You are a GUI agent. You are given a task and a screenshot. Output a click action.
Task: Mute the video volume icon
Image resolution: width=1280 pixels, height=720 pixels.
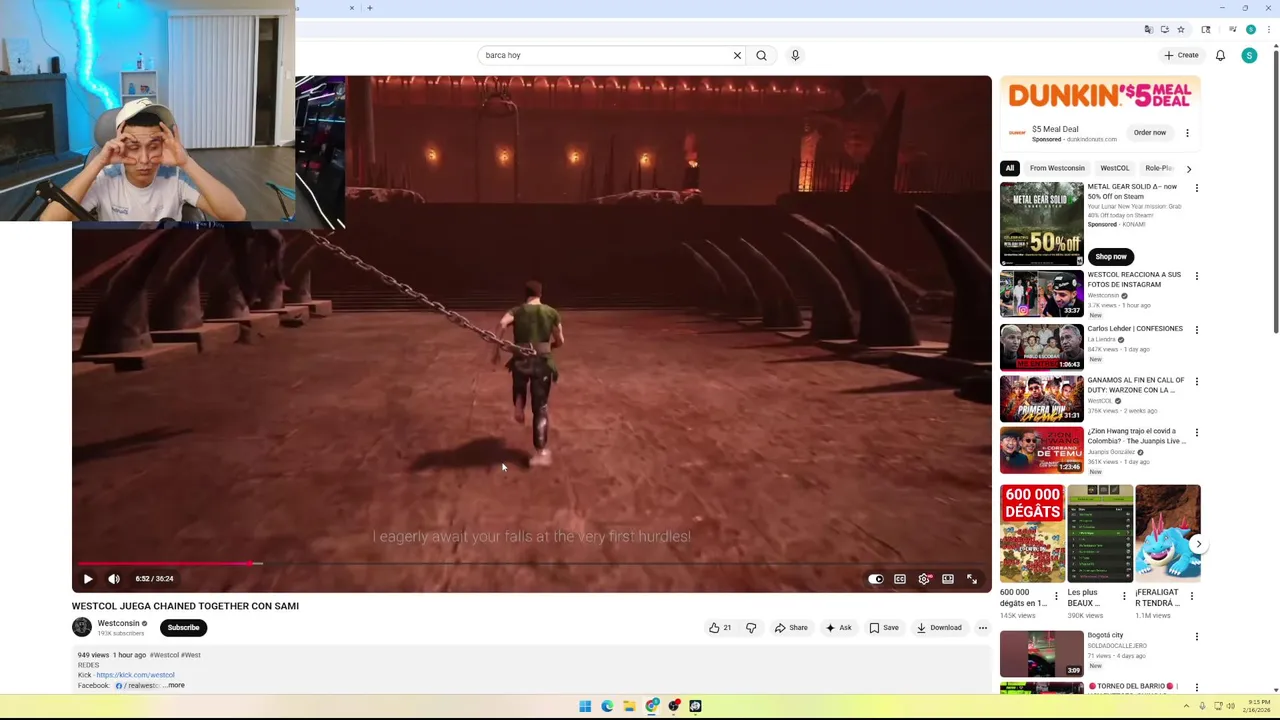pos(114,579)
